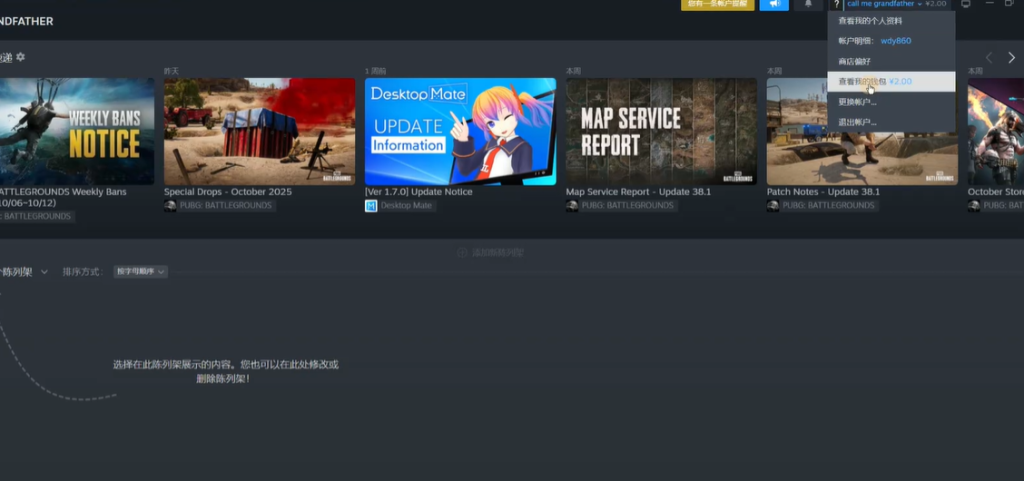Choose 退出帐户... in the account menu
The height and width of the screenshot is (481, 1024).
click(858, 122)
